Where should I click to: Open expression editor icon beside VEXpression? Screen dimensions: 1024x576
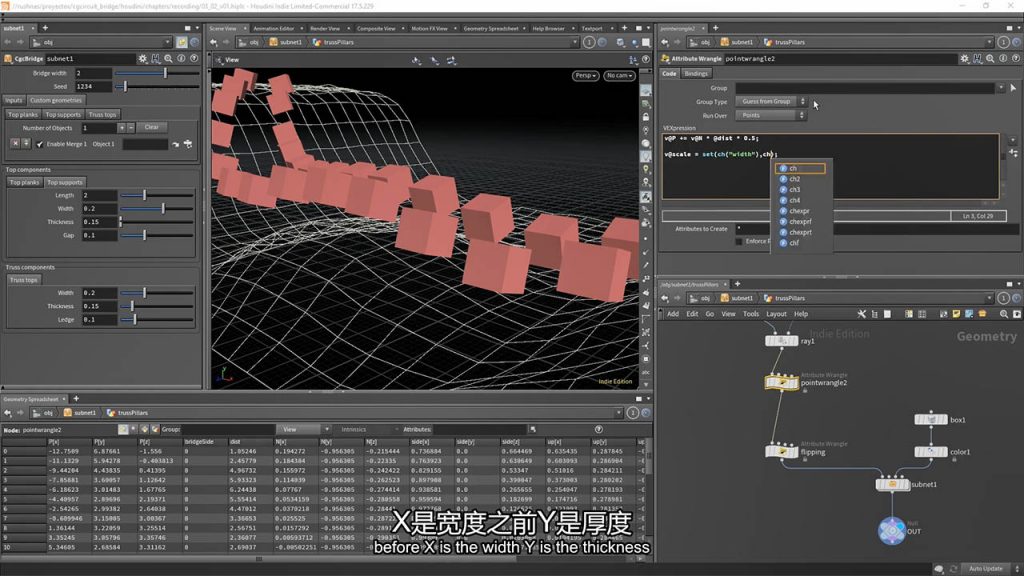[x=1014, y=153]
